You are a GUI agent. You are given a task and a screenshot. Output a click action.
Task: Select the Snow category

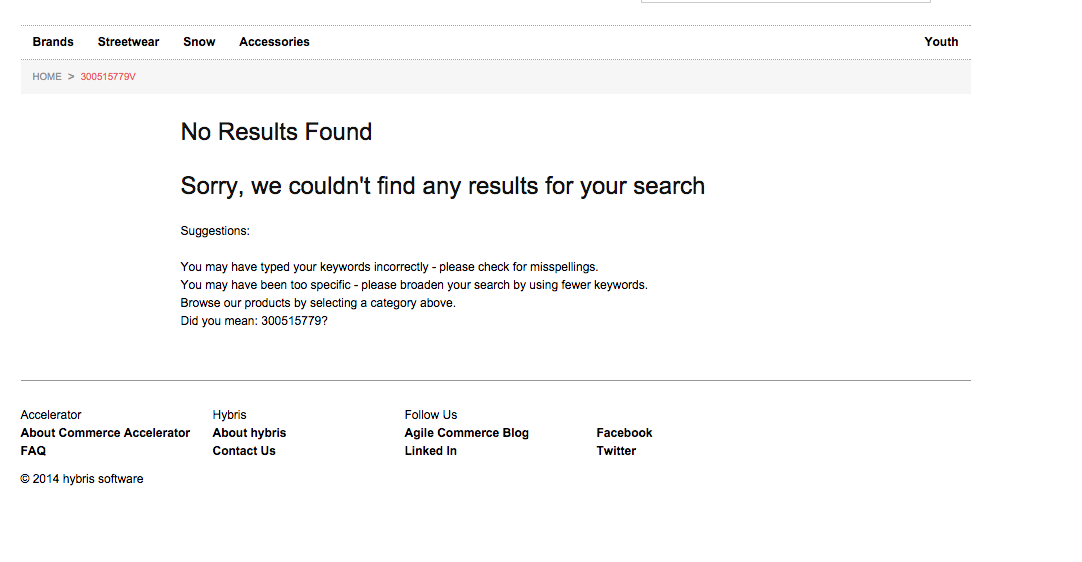tap(199, 42)
